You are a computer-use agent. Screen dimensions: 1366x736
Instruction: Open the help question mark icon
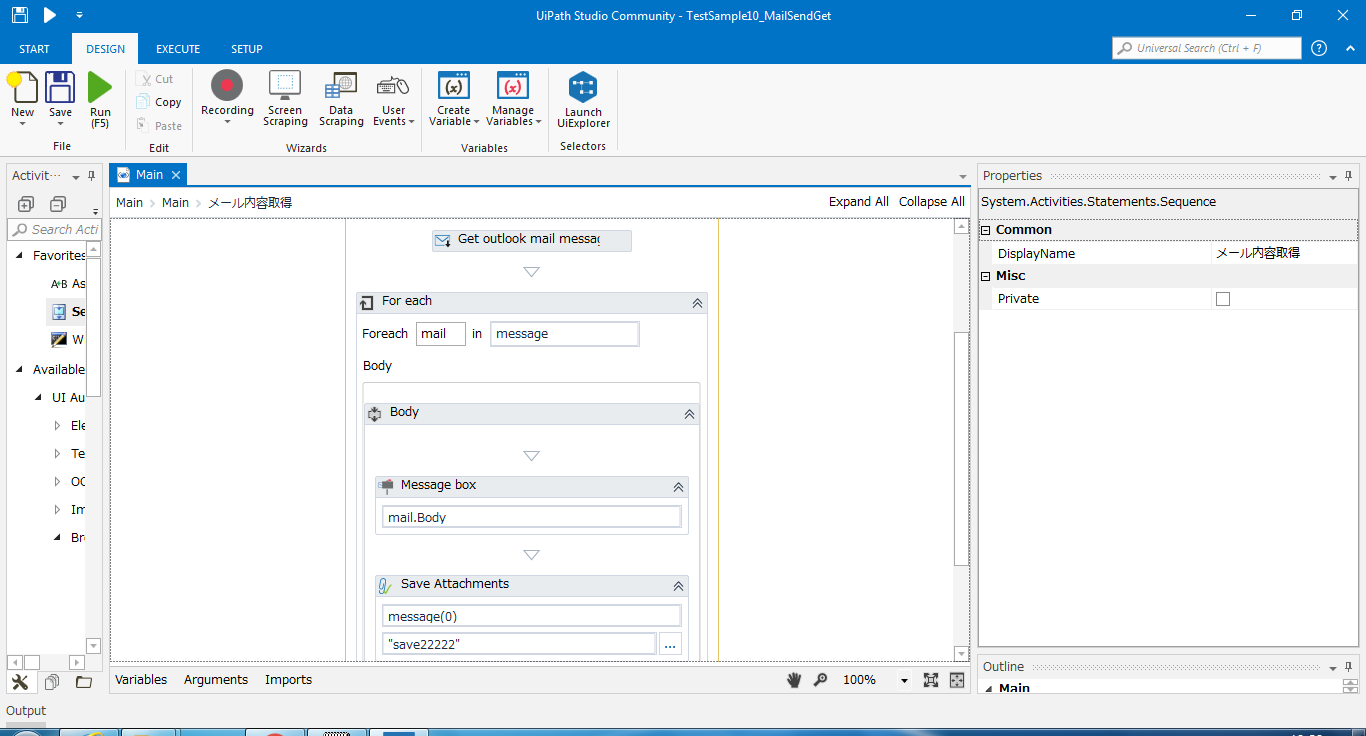(1319, 48)
